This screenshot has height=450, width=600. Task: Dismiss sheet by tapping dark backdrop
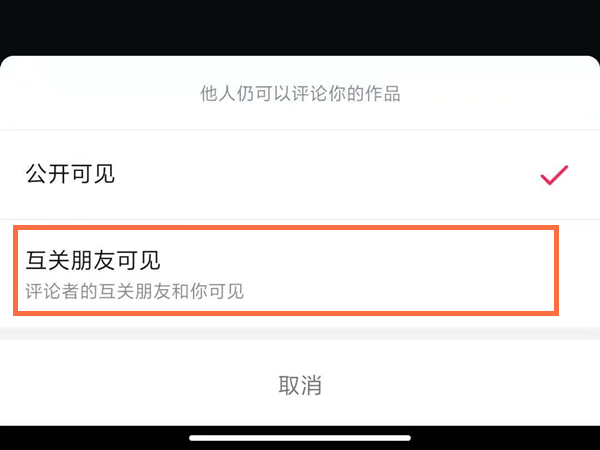300,25
